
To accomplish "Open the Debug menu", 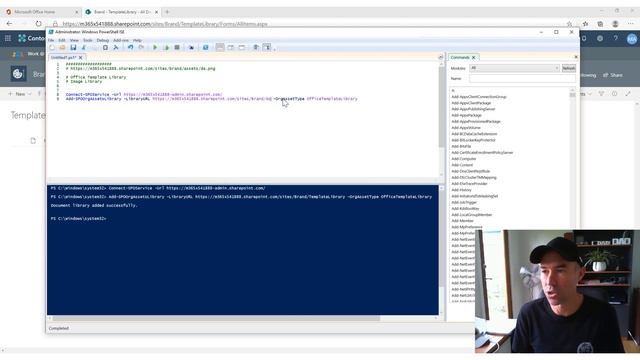I will (x=103, y=40).
